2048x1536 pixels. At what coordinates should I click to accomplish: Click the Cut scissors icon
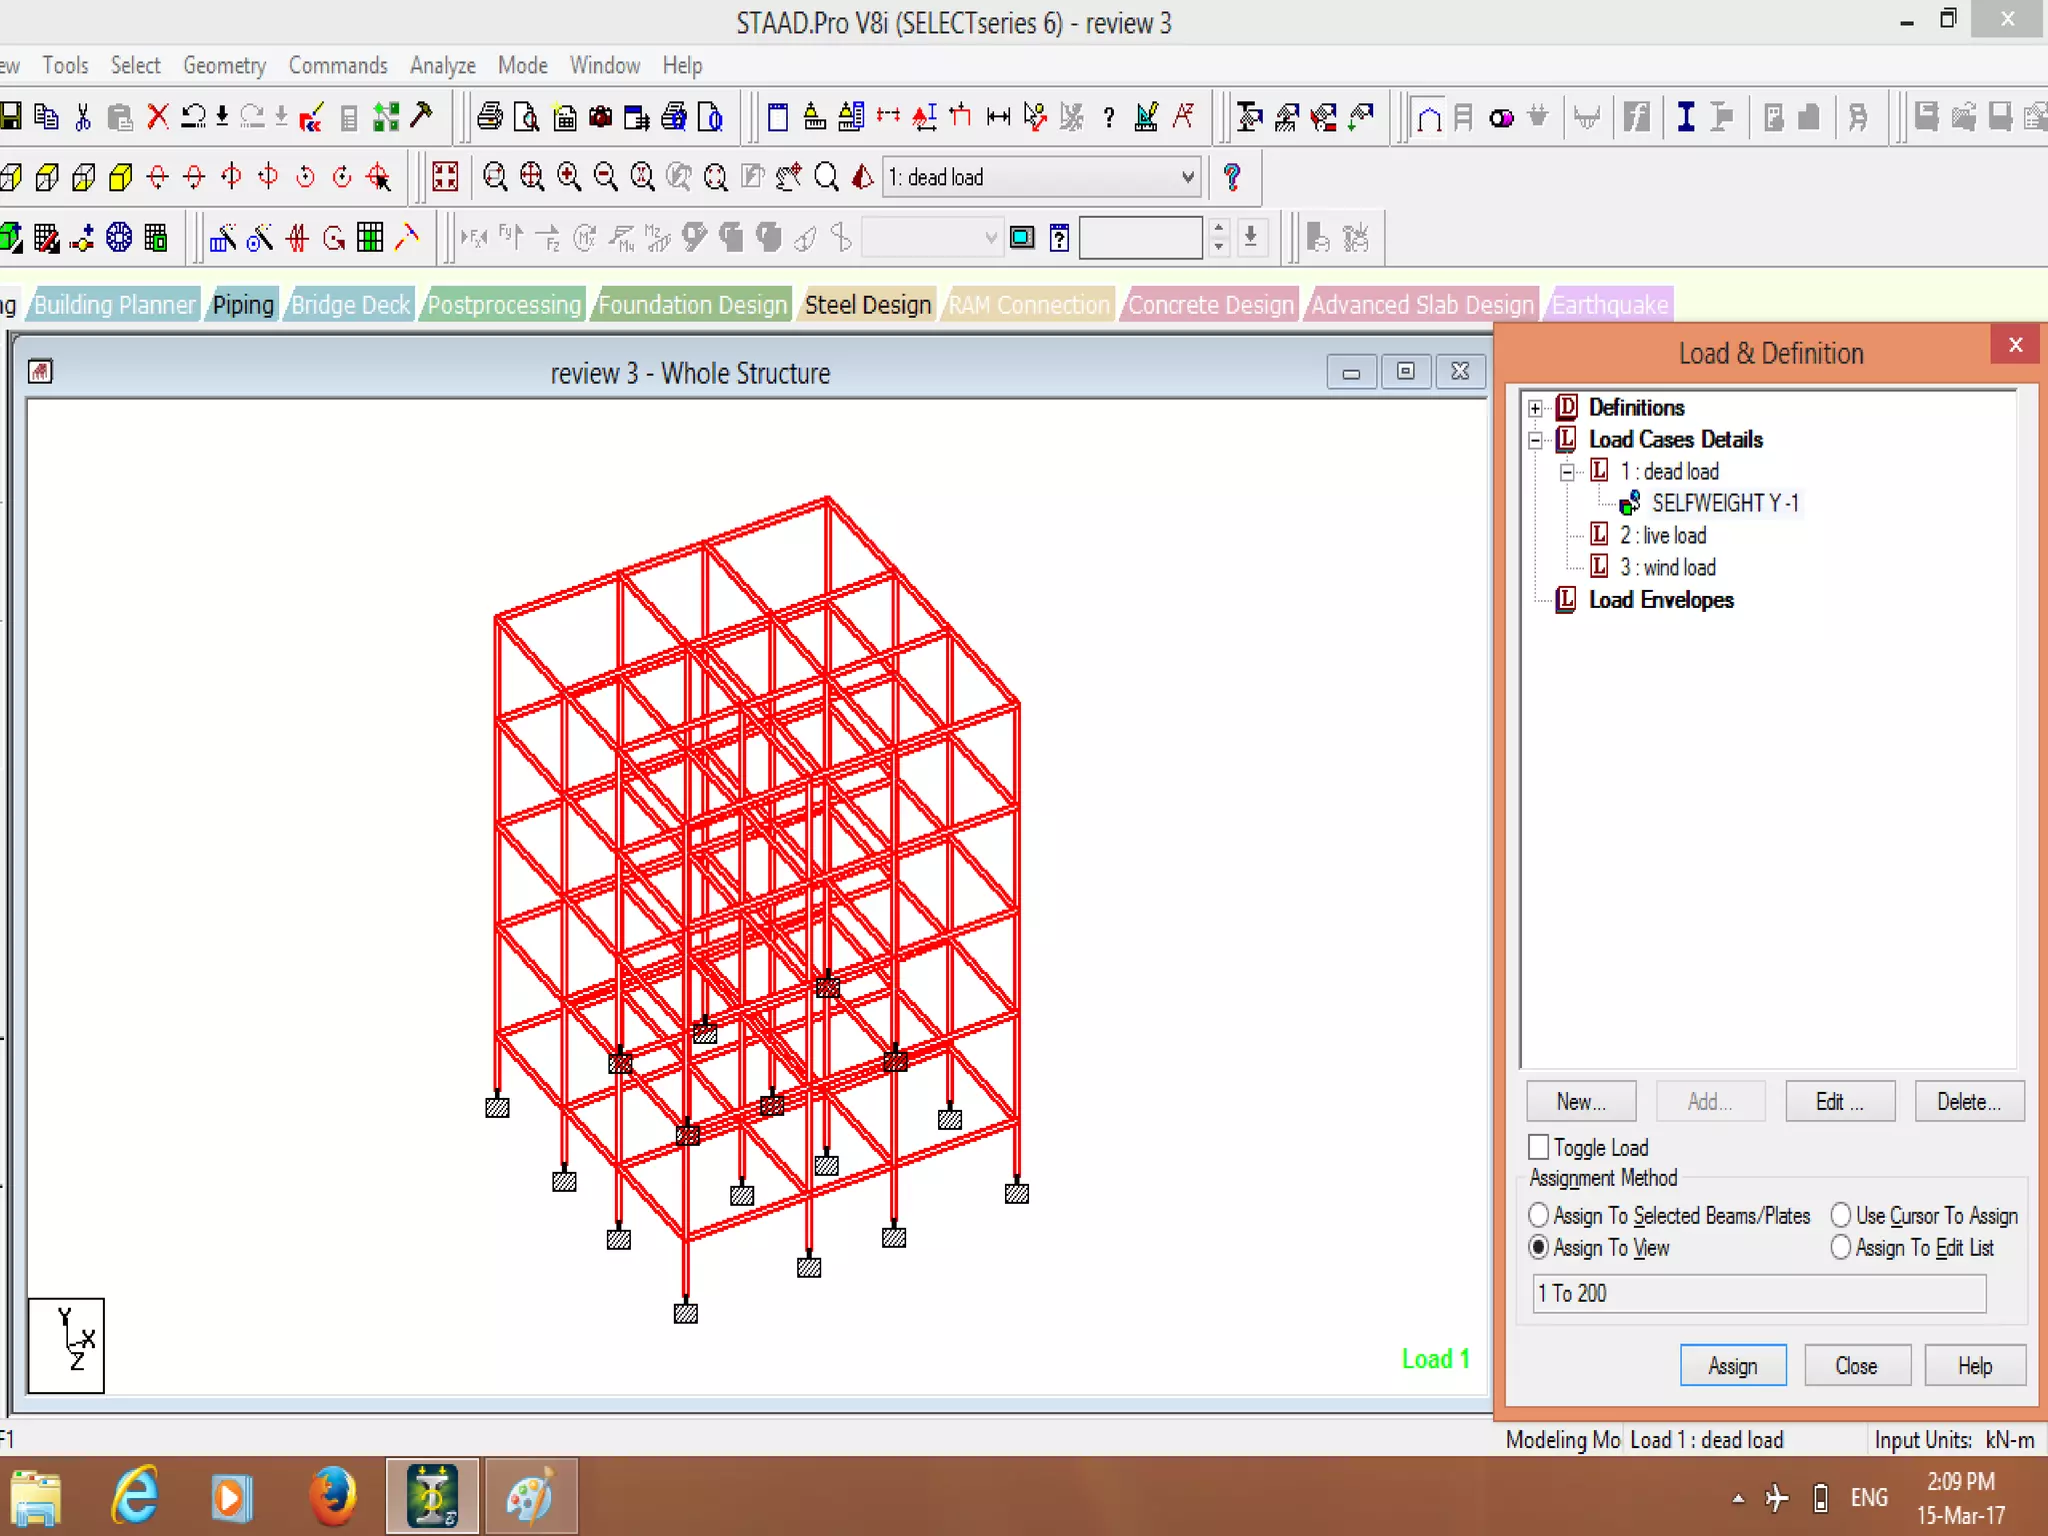click(x=83, y=117)
